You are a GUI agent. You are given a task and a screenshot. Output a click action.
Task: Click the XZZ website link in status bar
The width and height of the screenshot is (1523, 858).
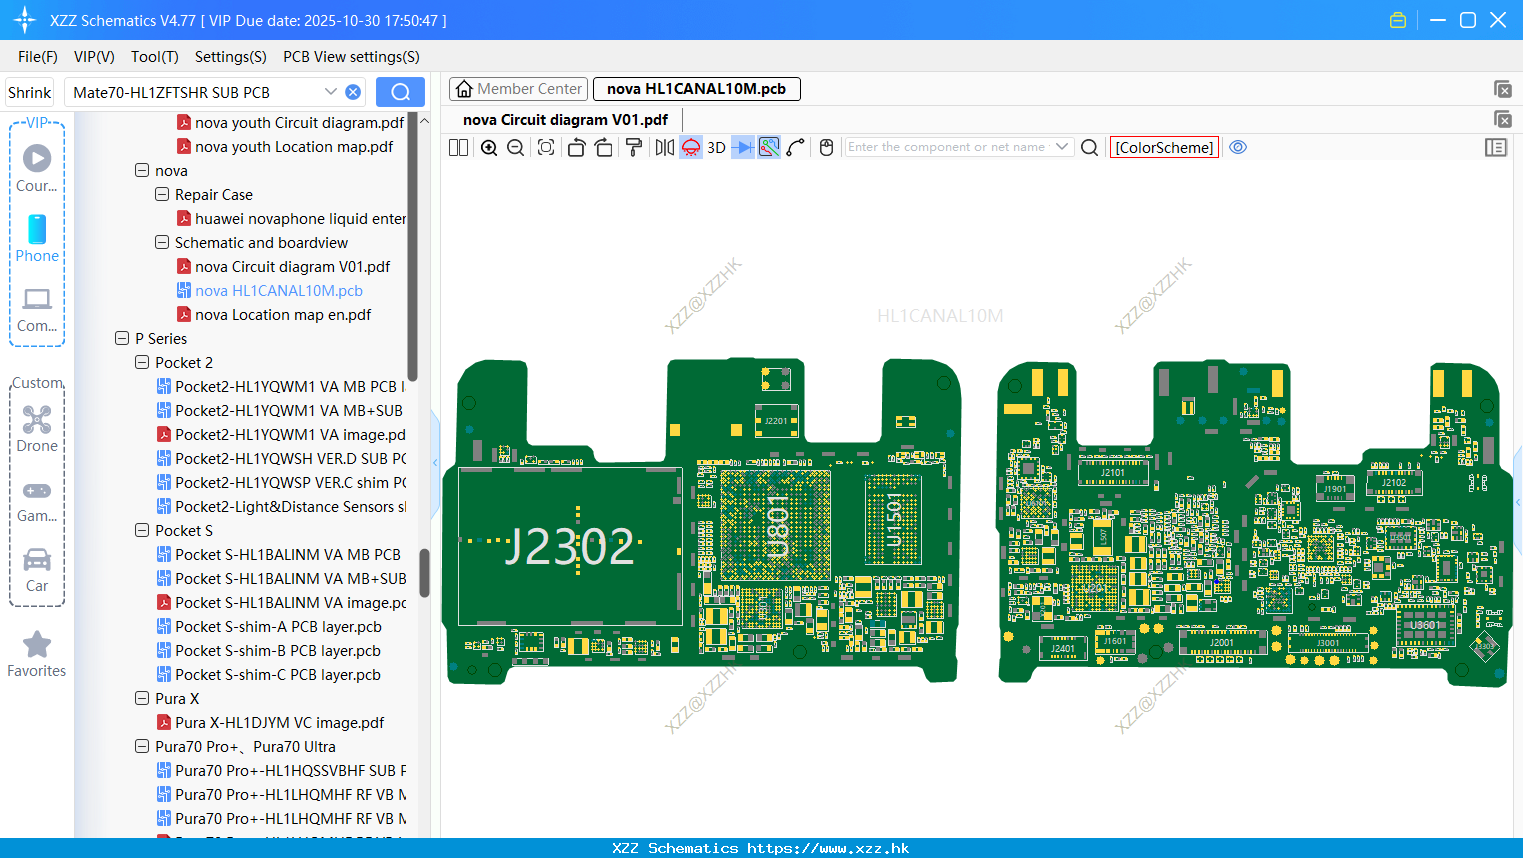pyautogui.click(x=828, y=848)
